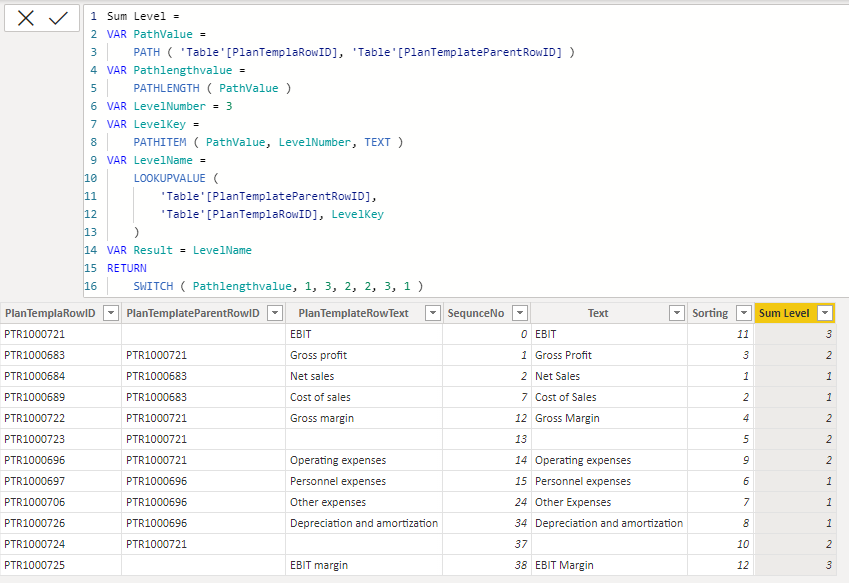Click SWITCH function in line 16

point(153,286)
